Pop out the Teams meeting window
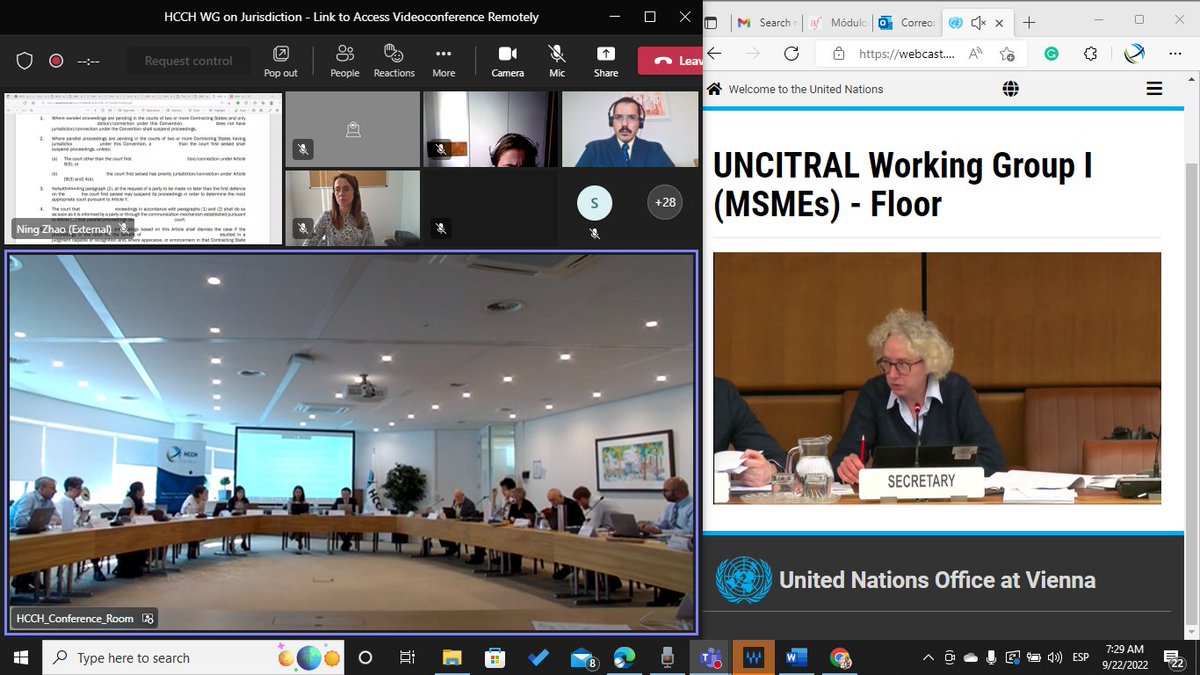Image resolution: width=1200 pixels, height=675 pixels. coord(281,61)
